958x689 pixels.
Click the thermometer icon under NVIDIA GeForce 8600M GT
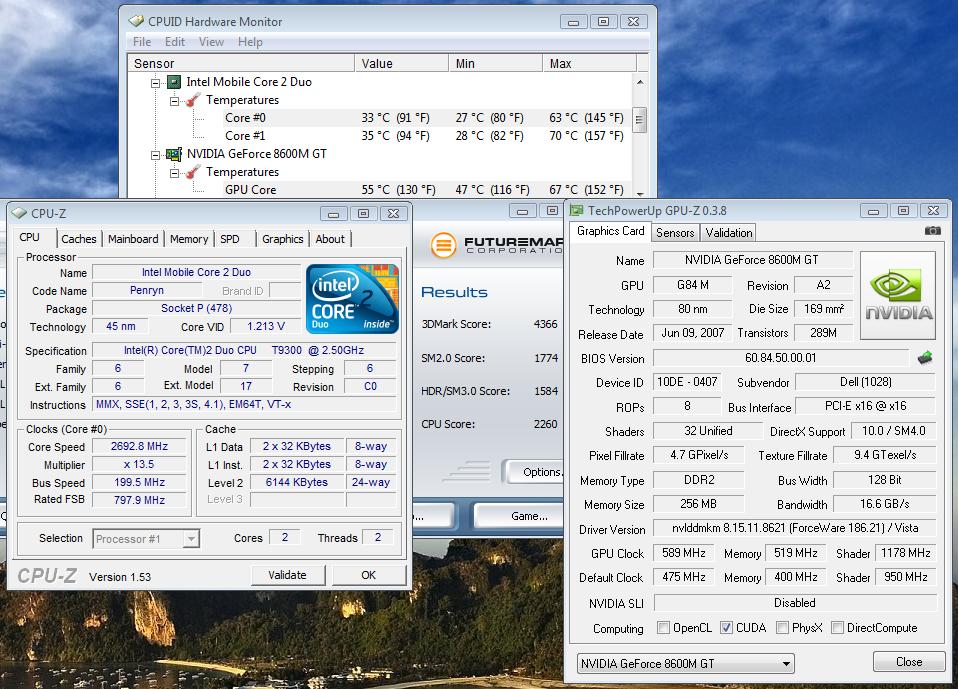[x=193, y=172]
